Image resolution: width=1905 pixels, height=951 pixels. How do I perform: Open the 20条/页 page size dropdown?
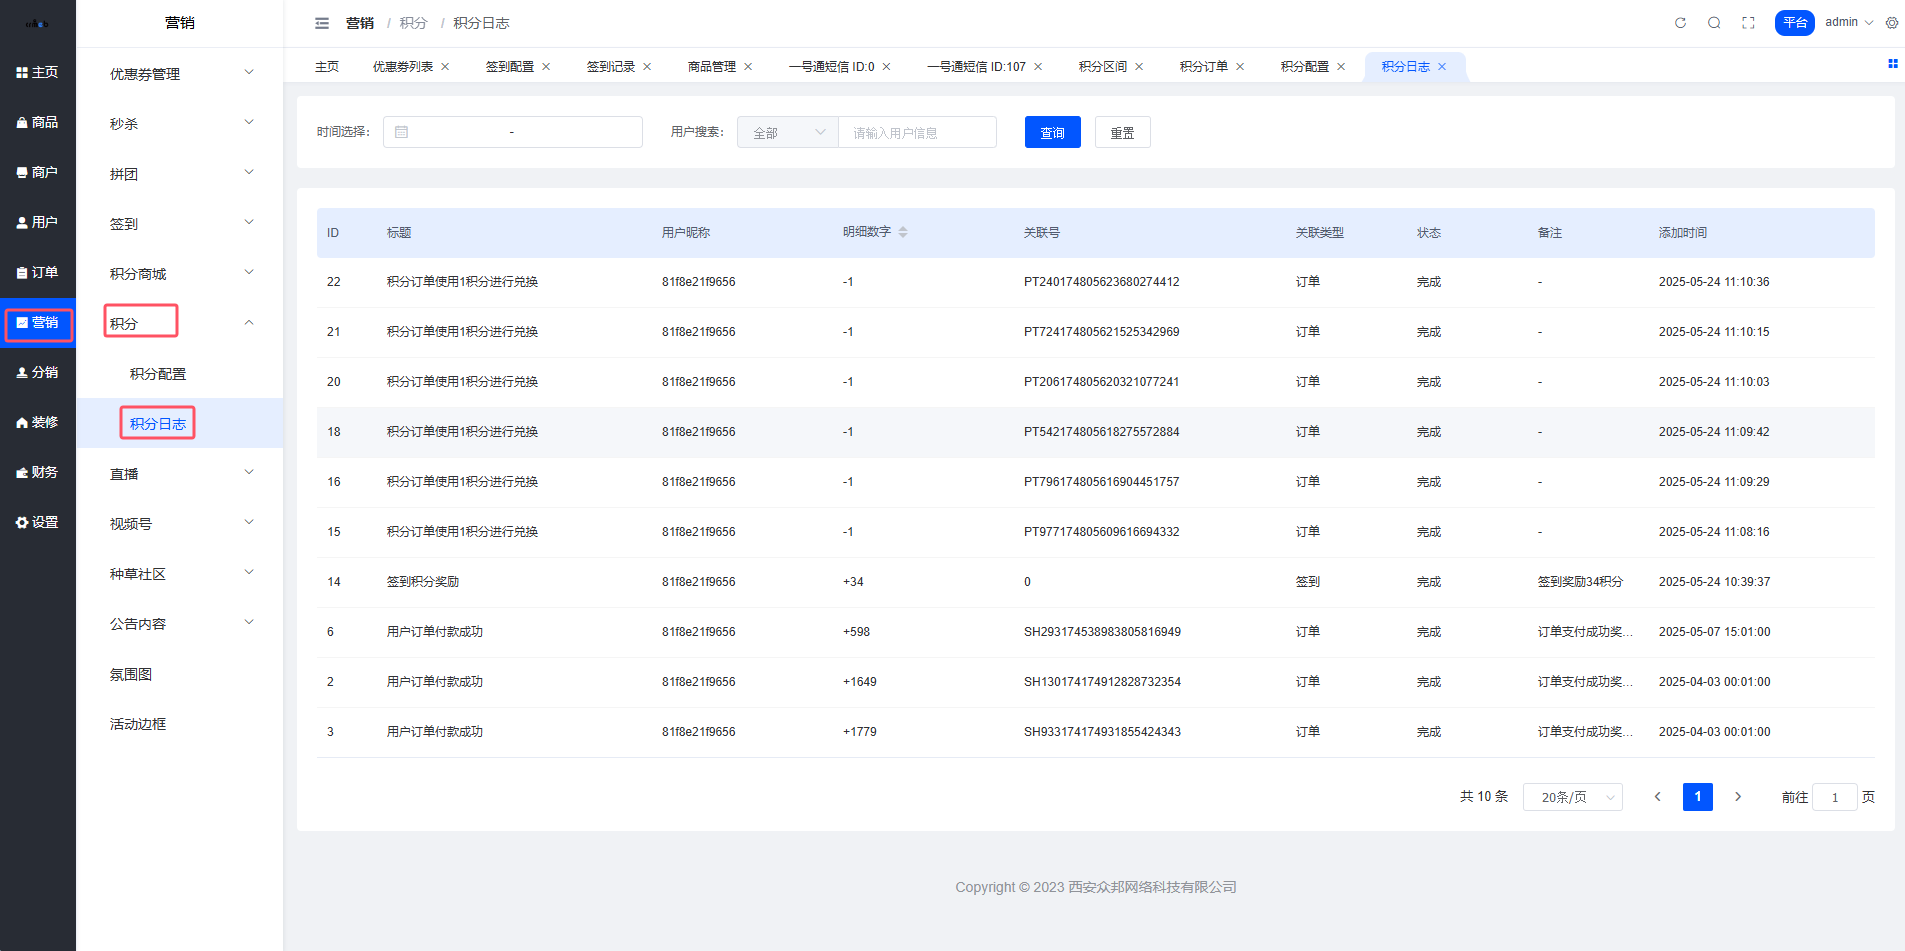[1572, 797]
